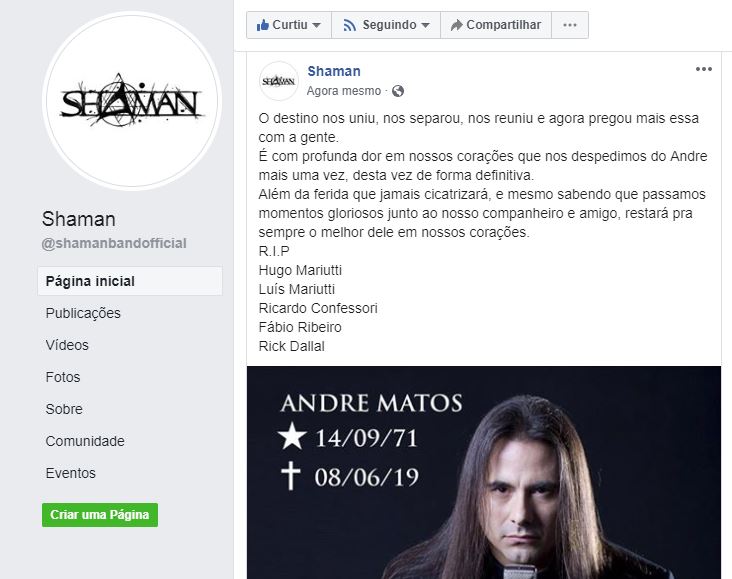Open the post options three-dots menu
The width and height of the screenshot is (732, 579).
pyautogui.click(x=704, y=69)
